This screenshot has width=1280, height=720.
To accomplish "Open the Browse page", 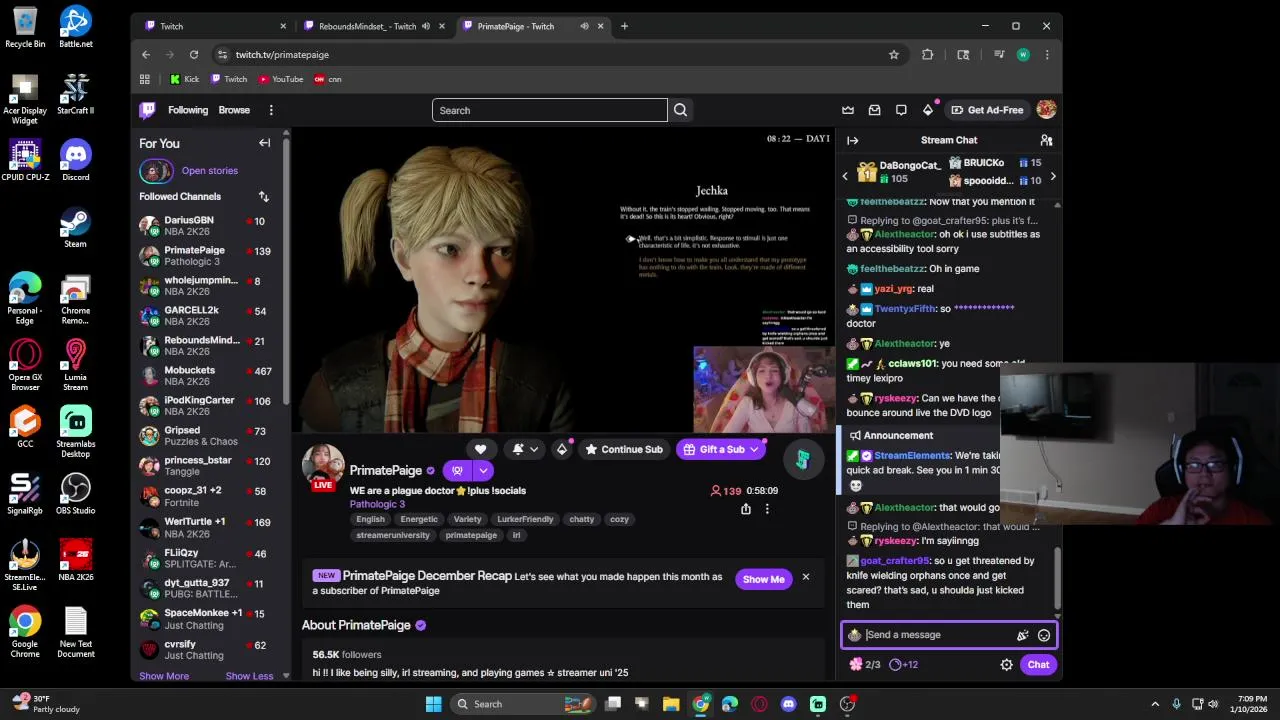I will tap(234, 110).
